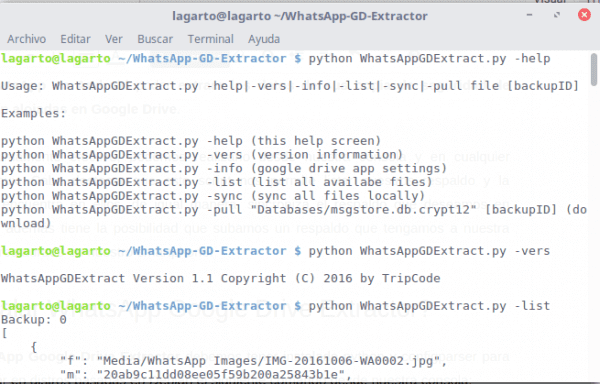Click the terminal vertical scrollbar handle

pyautogui.click(x=593, y=69)
